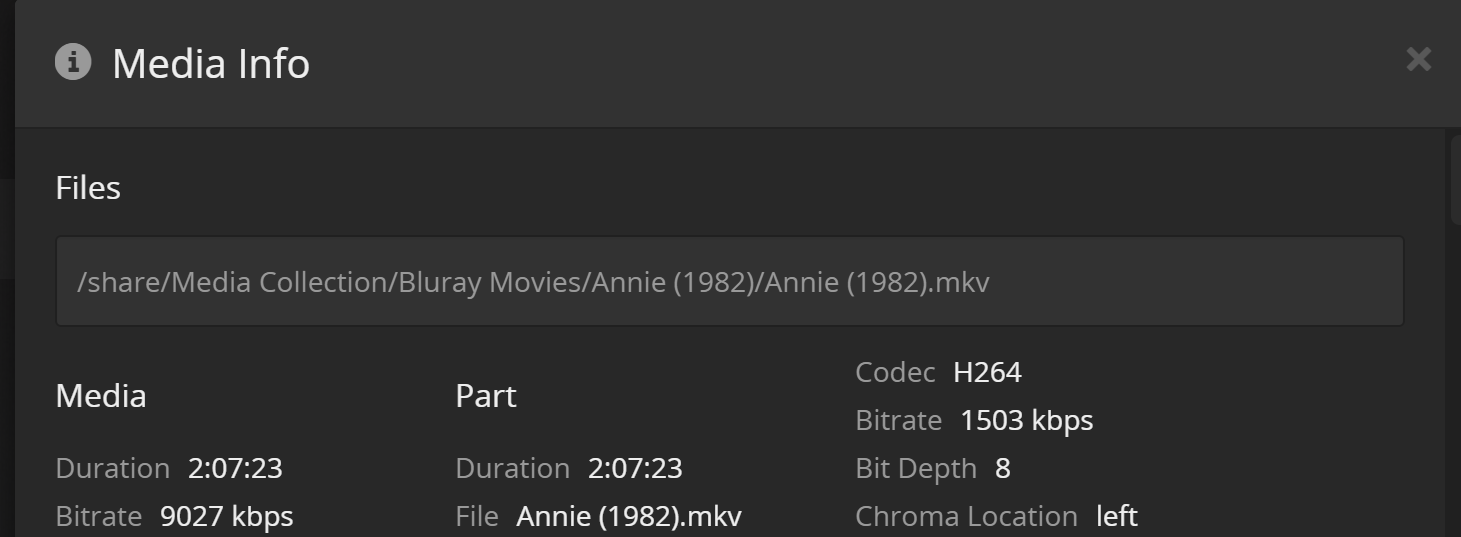Click the Part section heading
This screenshot has width=1461, height=537.
(486, 396)
